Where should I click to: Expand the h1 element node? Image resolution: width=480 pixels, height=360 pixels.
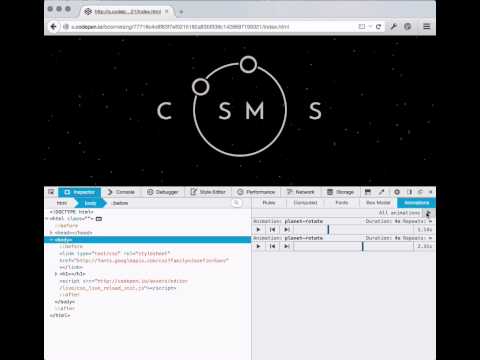56,274
